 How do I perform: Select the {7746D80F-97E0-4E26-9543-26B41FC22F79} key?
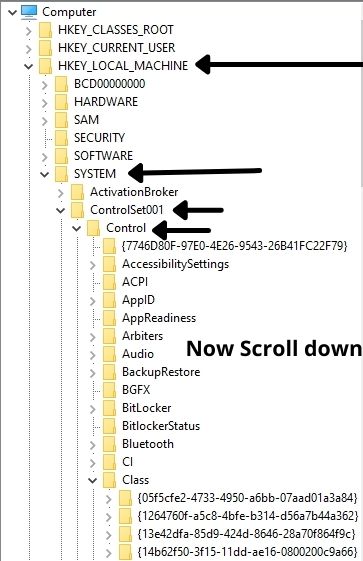pyautogui.click(x=235, y=246)
